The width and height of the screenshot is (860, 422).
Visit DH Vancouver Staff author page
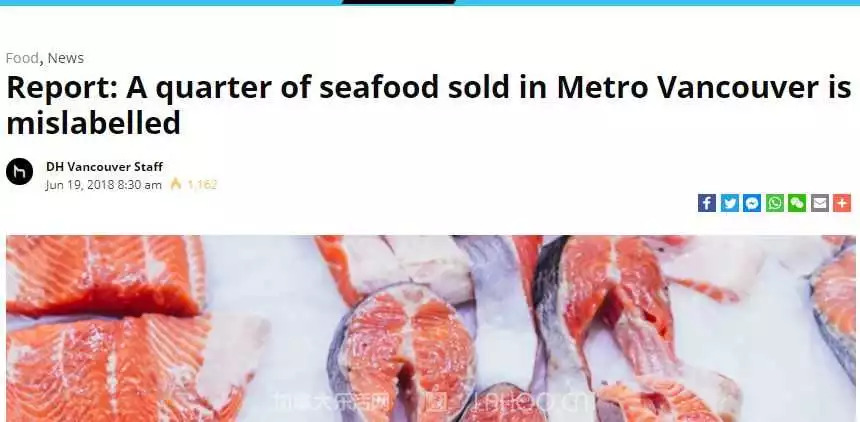[x=104, y=166]
